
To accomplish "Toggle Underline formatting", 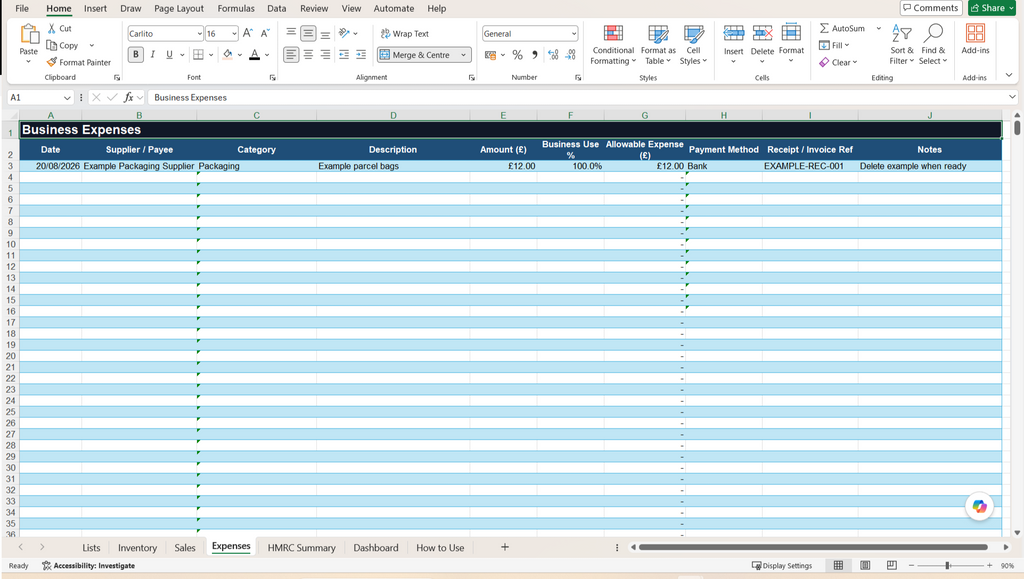I will click(169, 54).
